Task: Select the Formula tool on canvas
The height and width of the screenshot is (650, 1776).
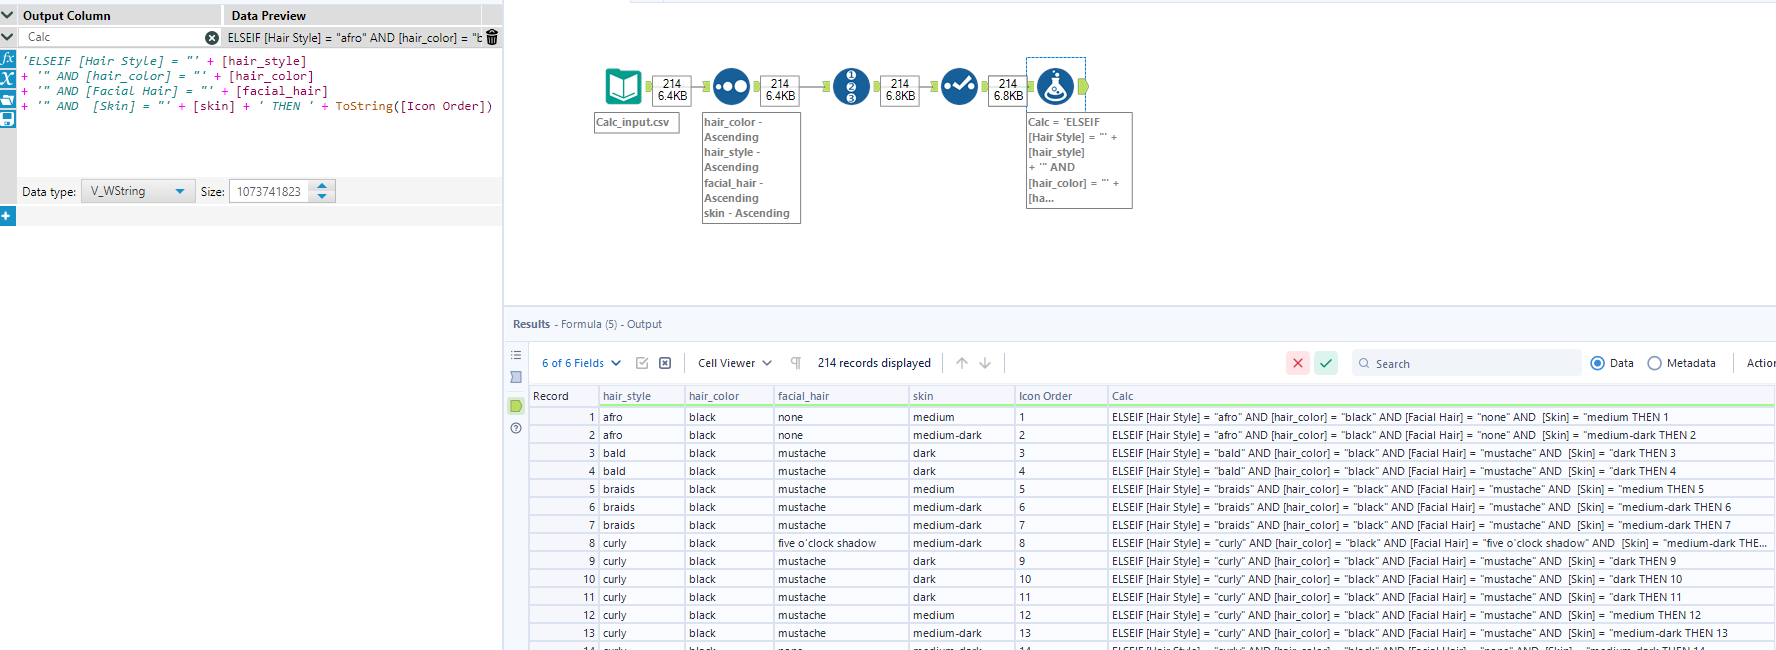Action: click(1055, 87)
